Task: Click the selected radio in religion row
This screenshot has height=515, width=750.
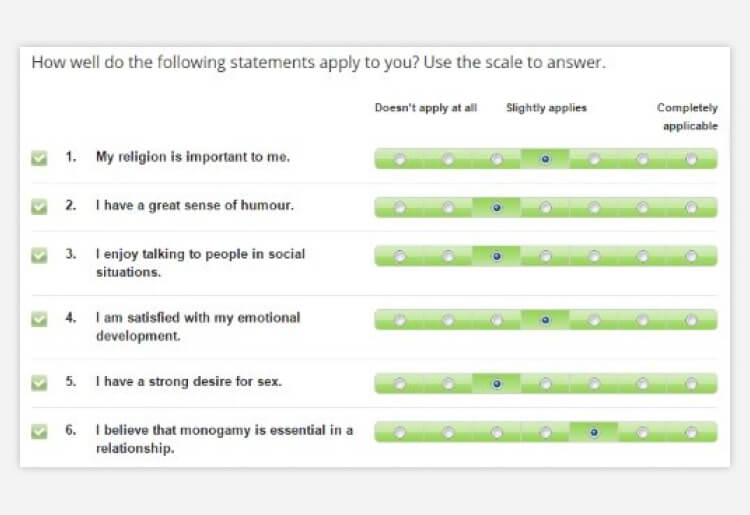Action: click(545, 159)
